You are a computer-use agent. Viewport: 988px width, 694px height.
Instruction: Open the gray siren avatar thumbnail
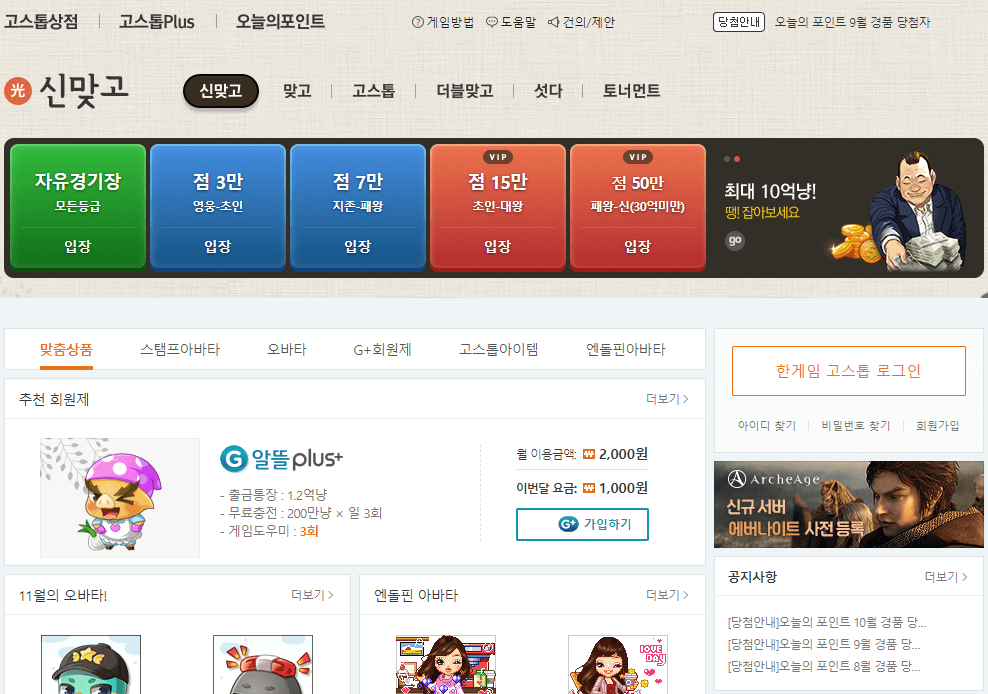click(263, 664)
